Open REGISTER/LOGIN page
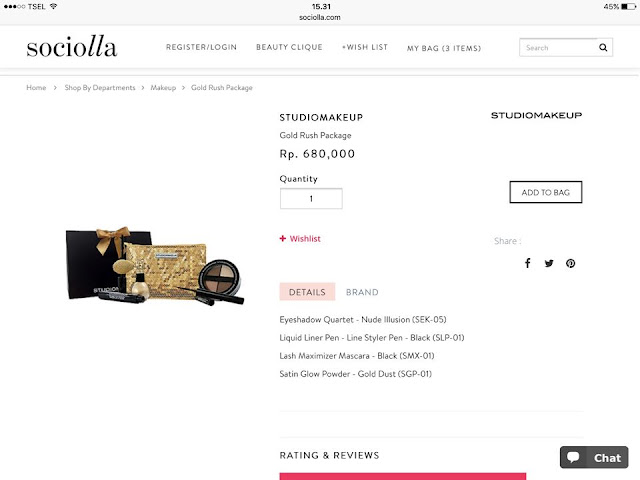 [x=201, y=47]
